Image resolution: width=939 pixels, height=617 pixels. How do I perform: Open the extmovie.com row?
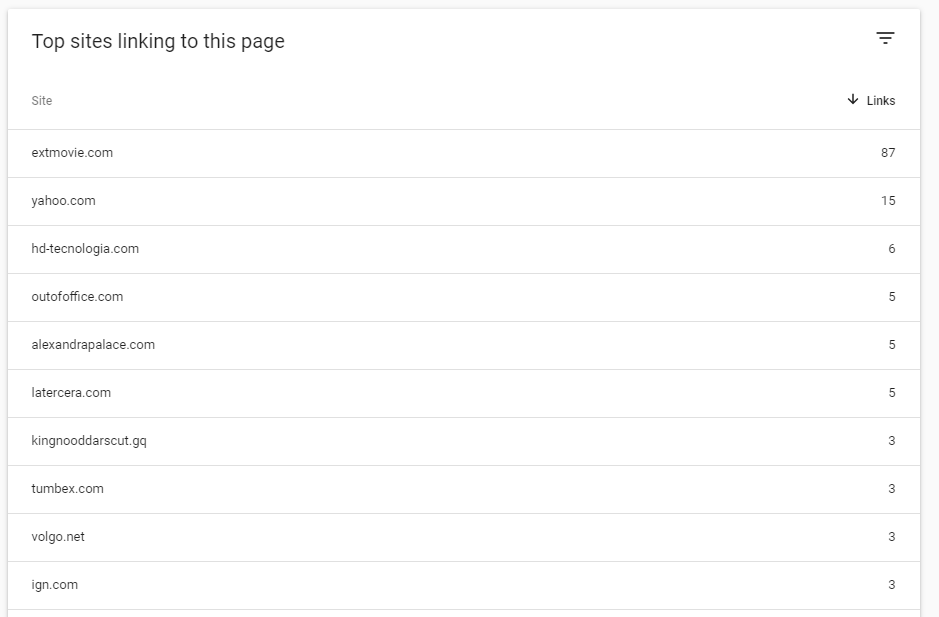click(x=464, y=153)
